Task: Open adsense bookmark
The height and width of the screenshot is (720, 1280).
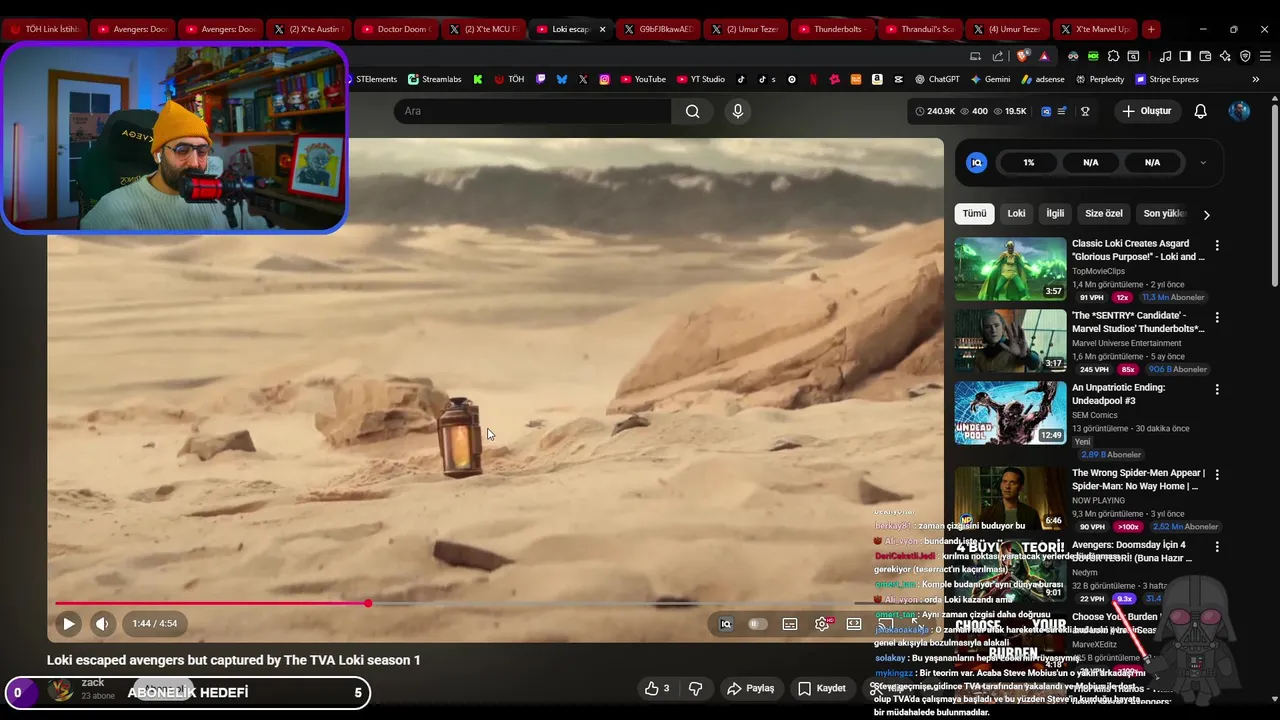Action: point(1043,79)
